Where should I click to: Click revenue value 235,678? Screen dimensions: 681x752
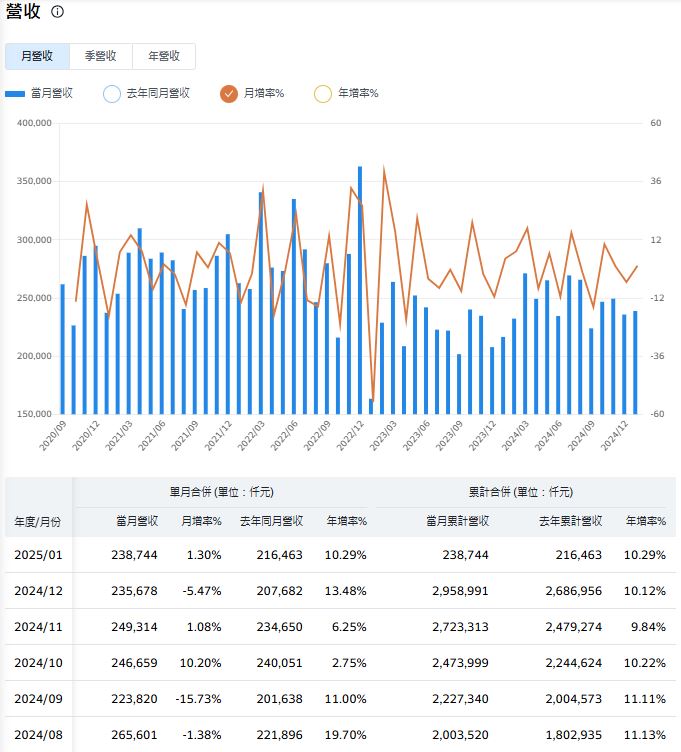[134, 591]
